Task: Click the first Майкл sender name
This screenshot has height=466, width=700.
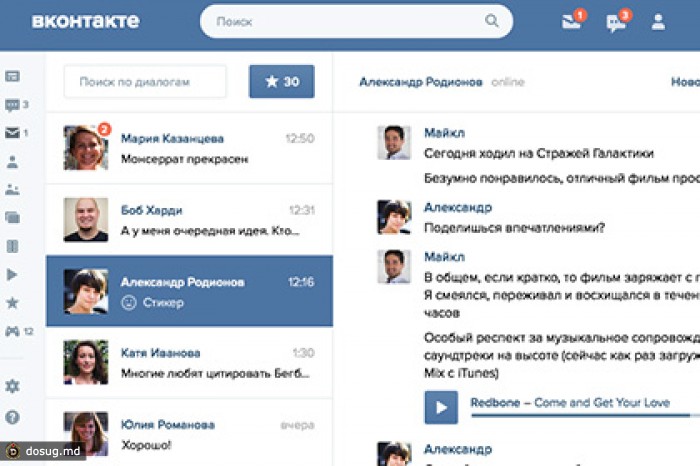Action: [x=444, y=133]
